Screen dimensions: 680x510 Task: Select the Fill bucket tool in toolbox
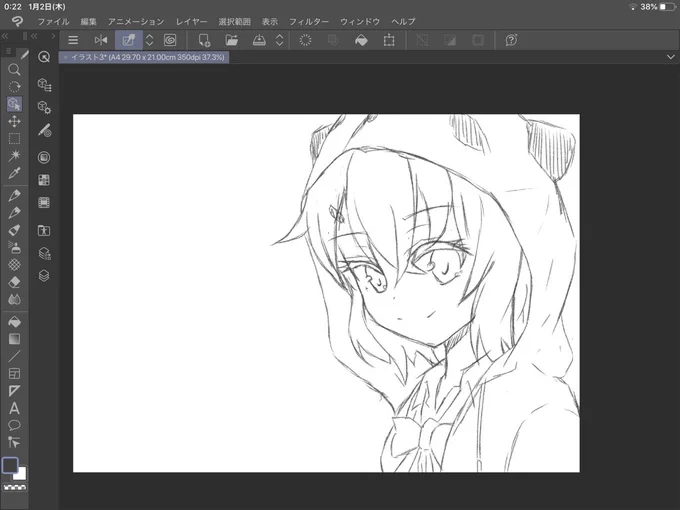click(14, 322)
